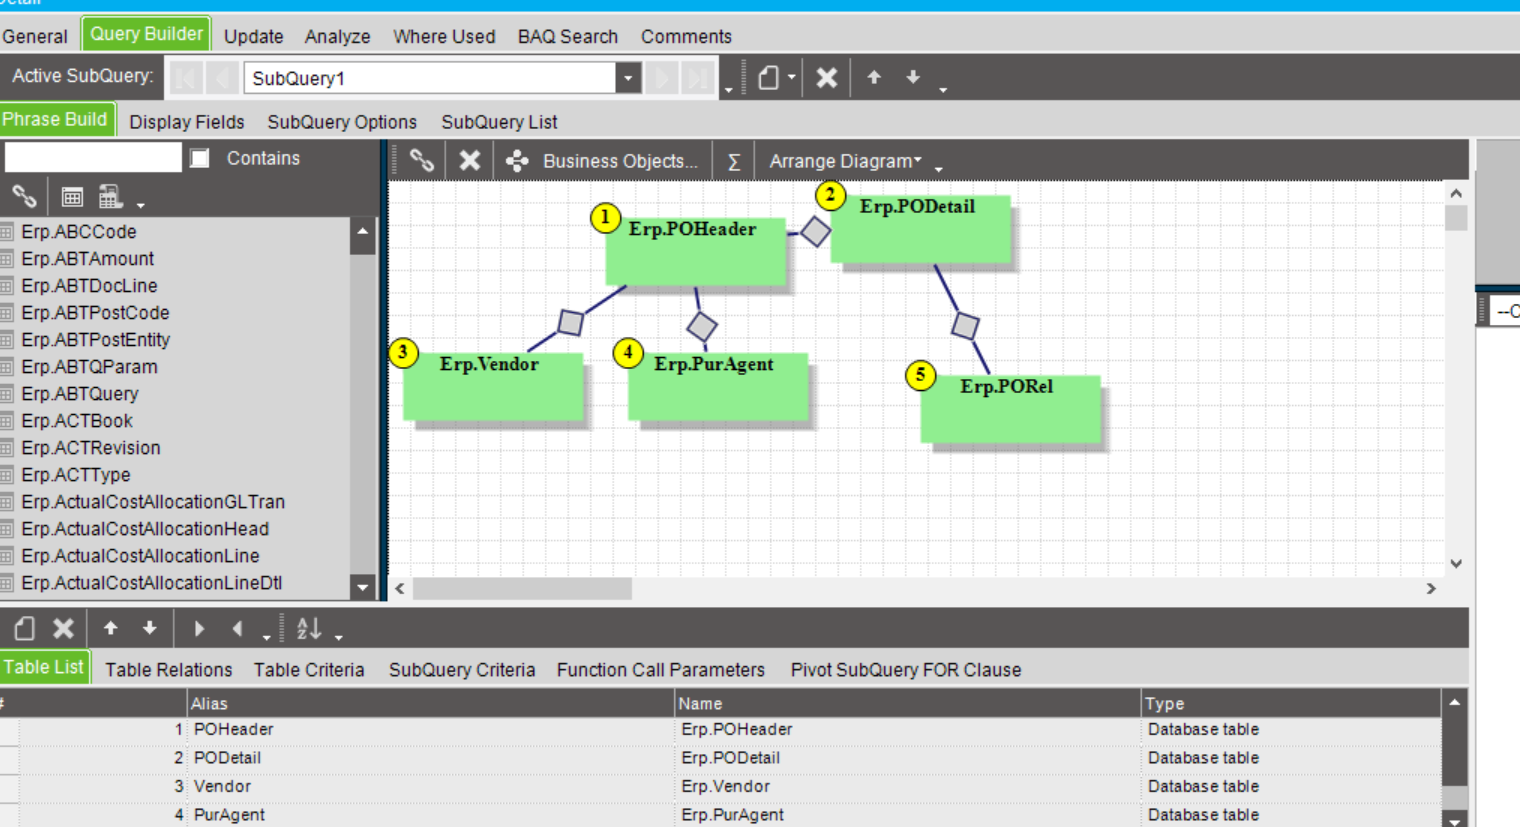Click the down arrow of the Erp list scrollbar

(362, 587)
